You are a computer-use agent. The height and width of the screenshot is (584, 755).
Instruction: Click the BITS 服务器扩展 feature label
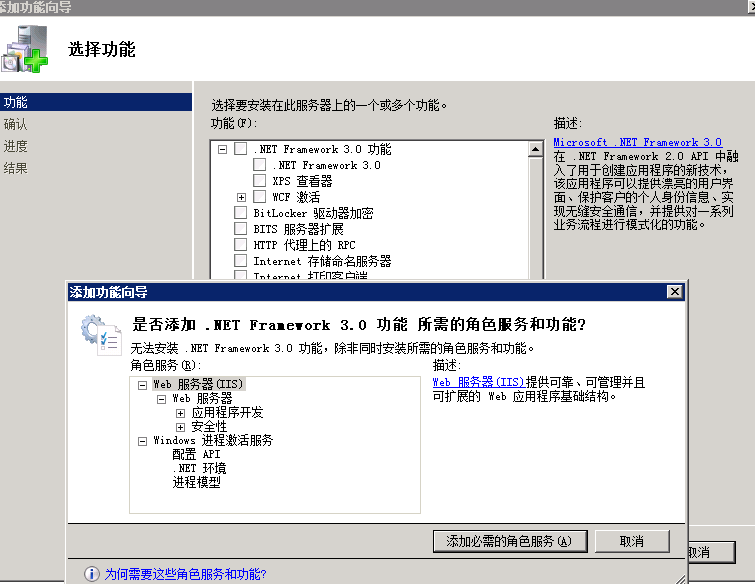pos(299,229)
